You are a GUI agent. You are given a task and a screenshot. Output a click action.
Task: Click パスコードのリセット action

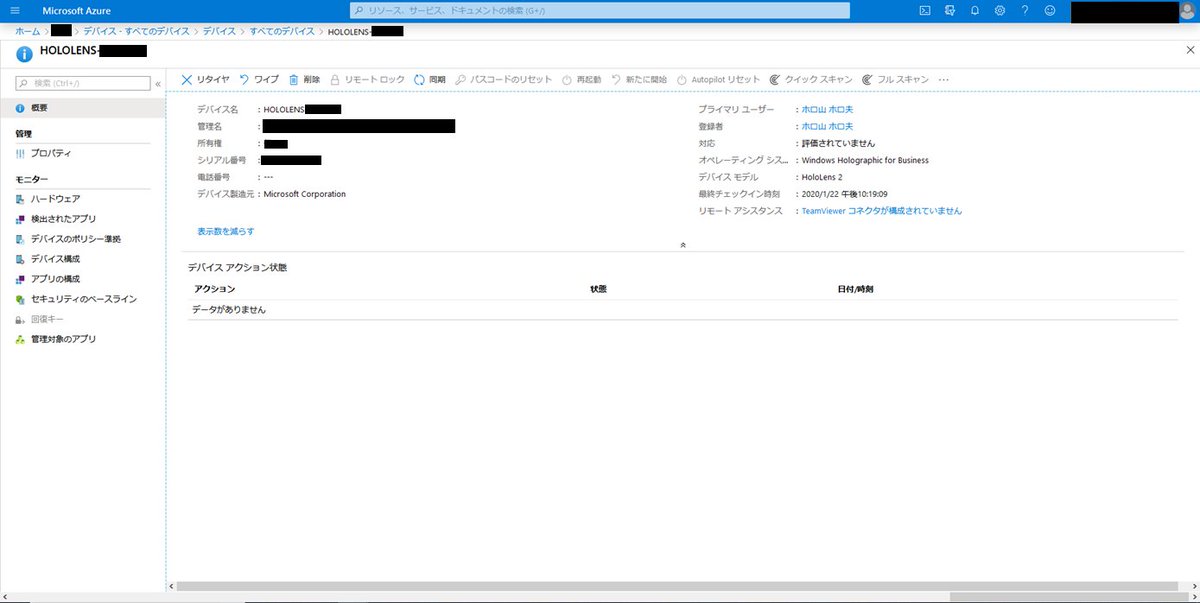pos(503,79)
